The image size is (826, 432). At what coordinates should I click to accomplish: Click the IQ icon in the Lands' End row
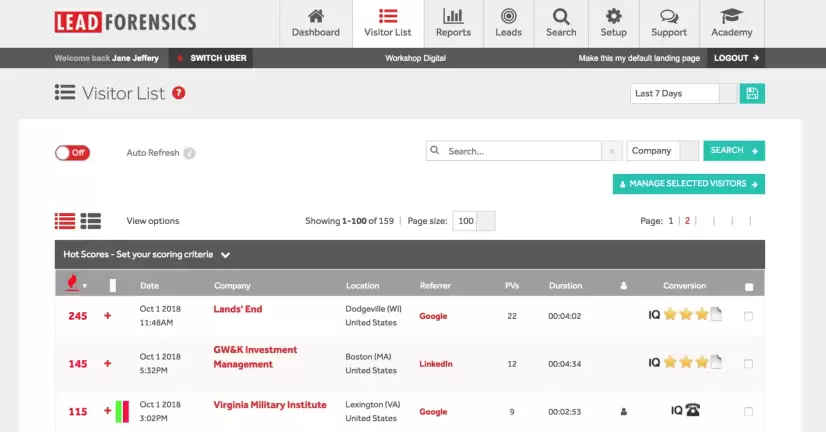[654, 315]
